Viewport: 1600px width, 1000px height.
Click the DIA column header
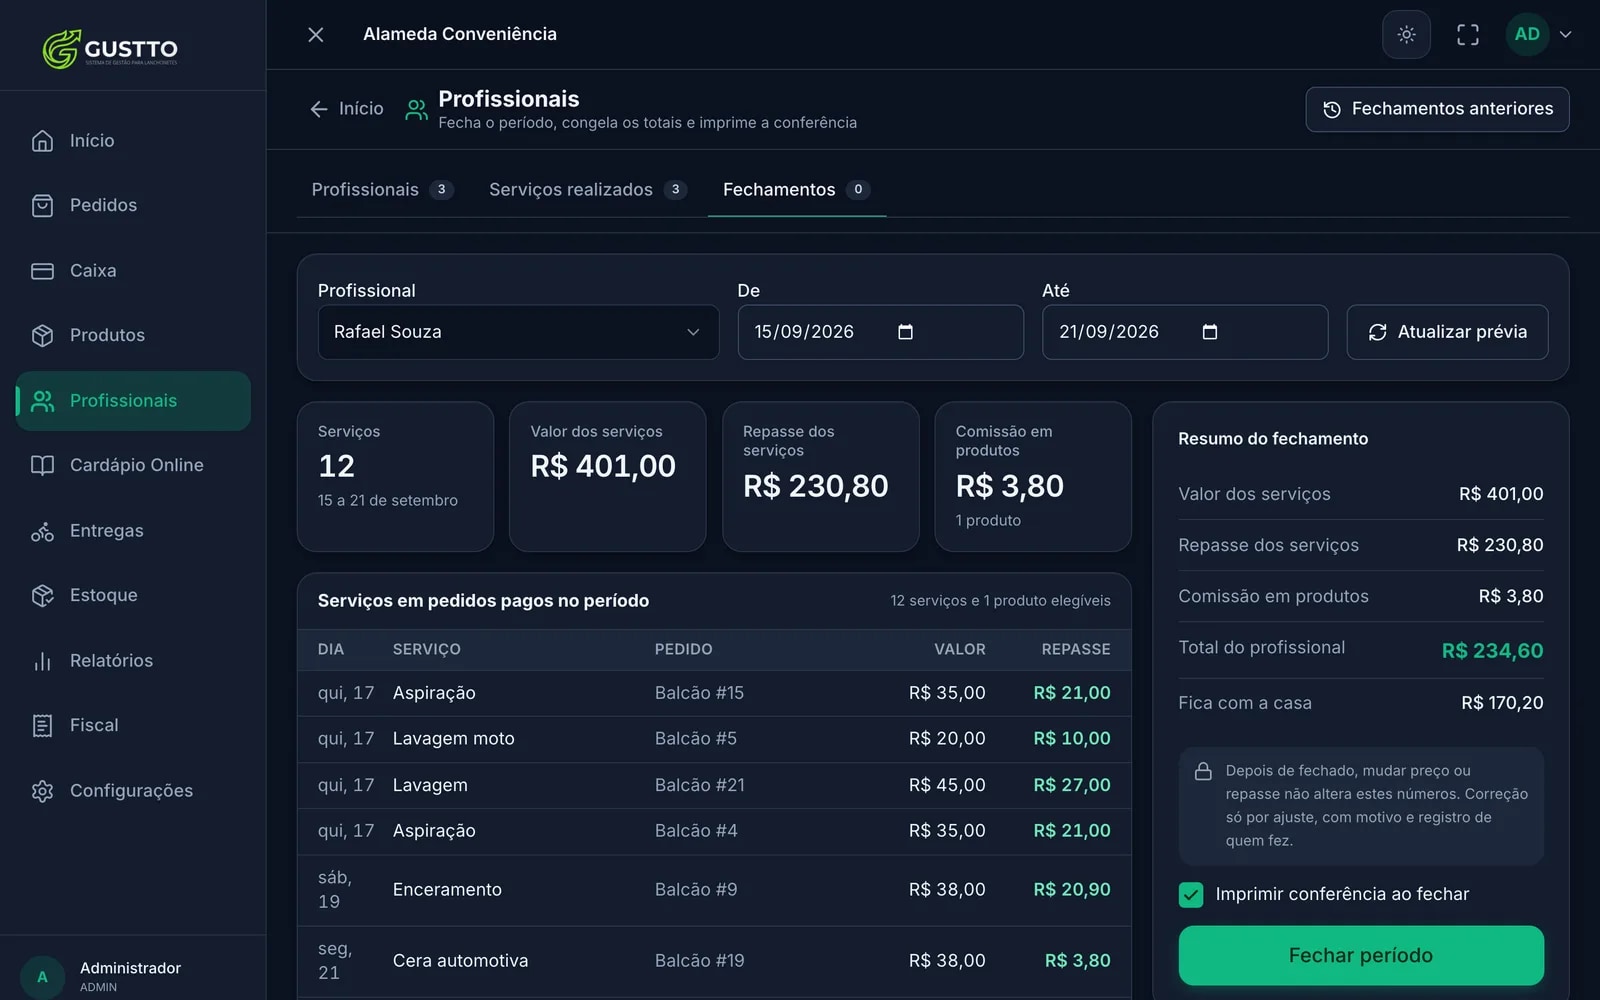[331, 650]
